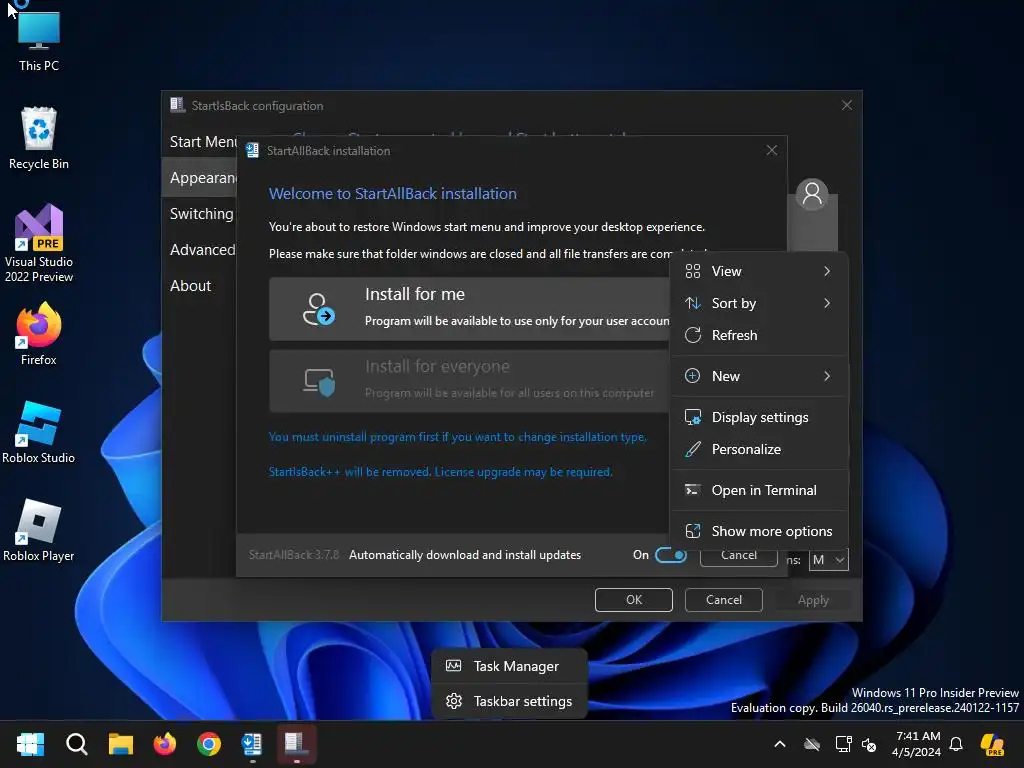1024x768 pixels.
Task: Select Personalize in the context menu
Action: pyautogui.click(x=760, y=449)
